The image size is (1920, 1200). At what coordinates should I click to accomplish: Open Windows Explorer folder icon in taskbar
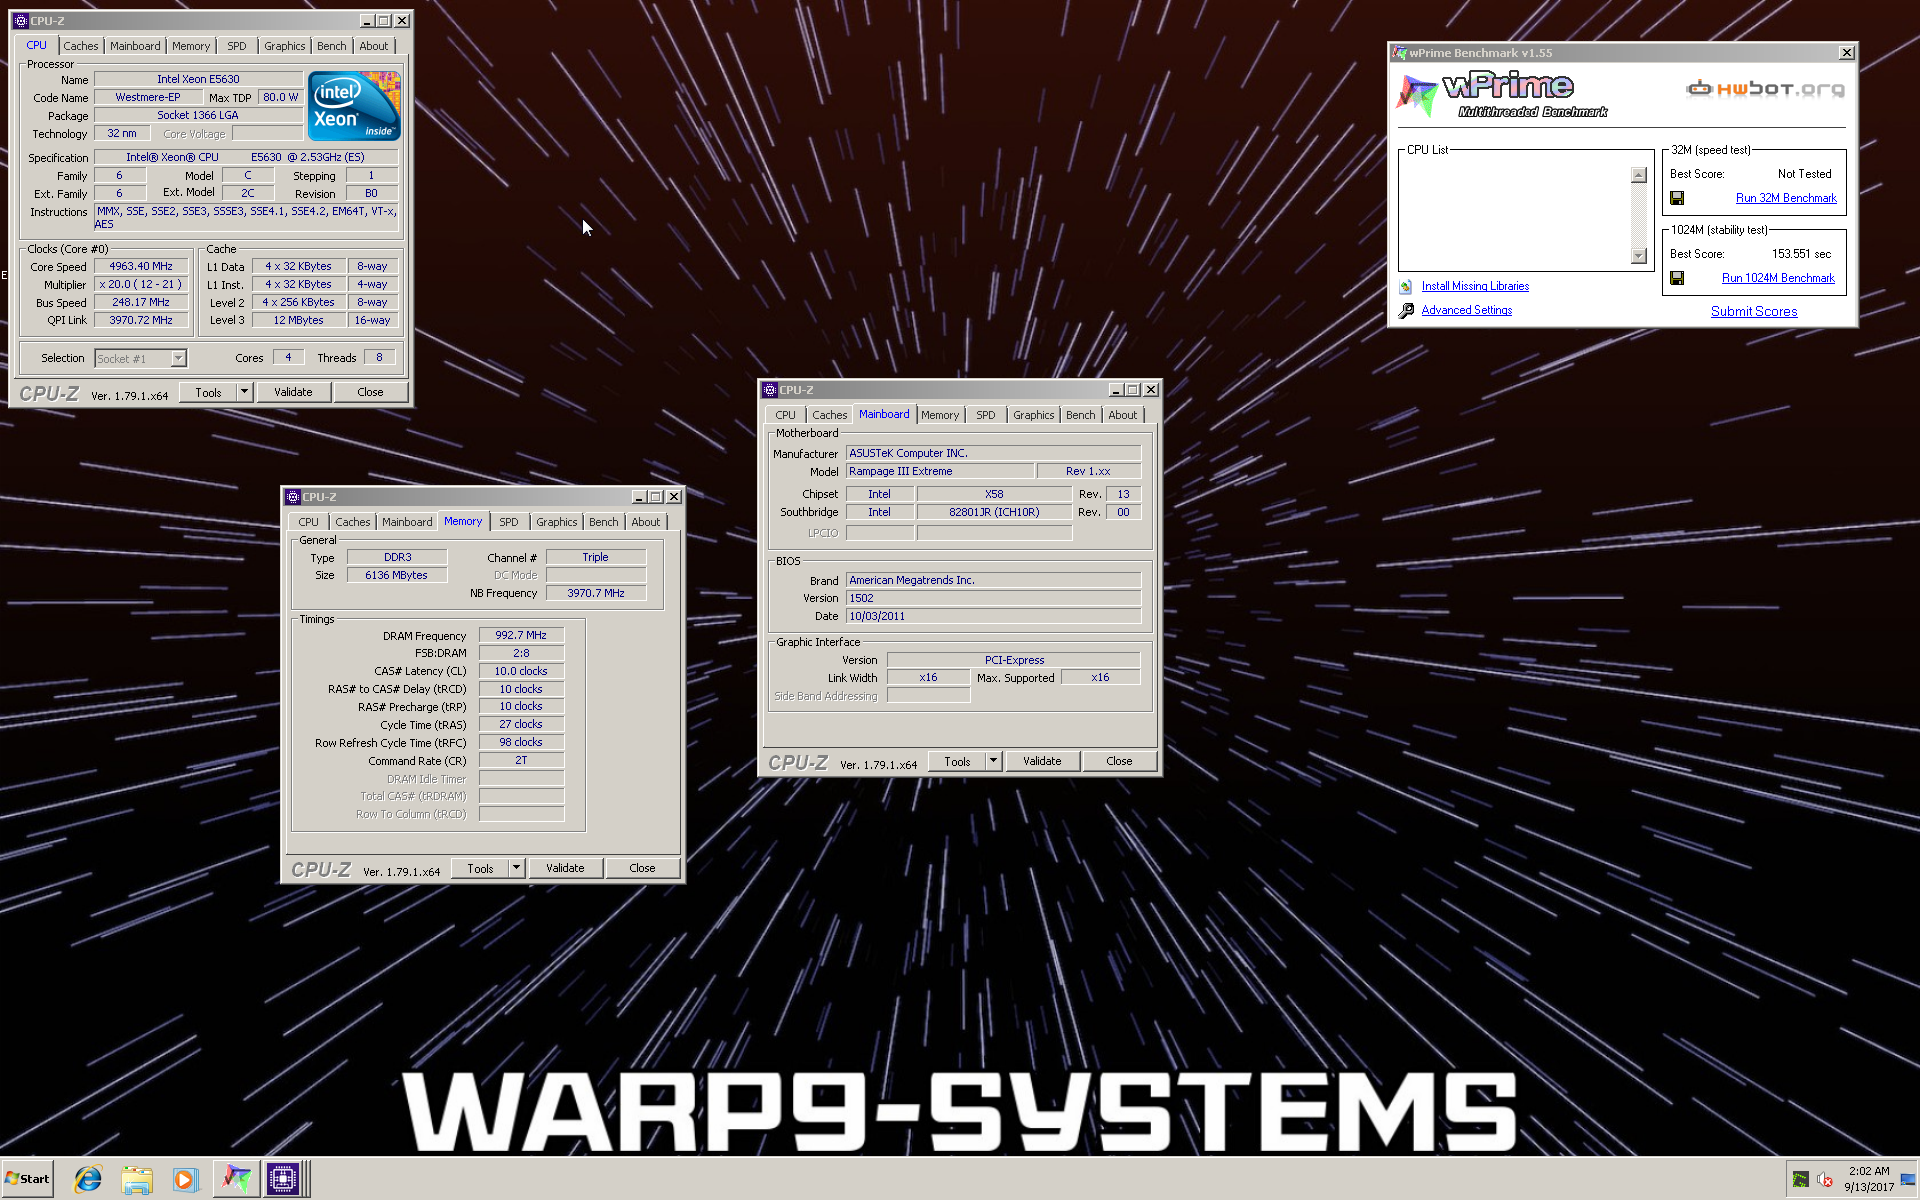[x=136, y=1179]
